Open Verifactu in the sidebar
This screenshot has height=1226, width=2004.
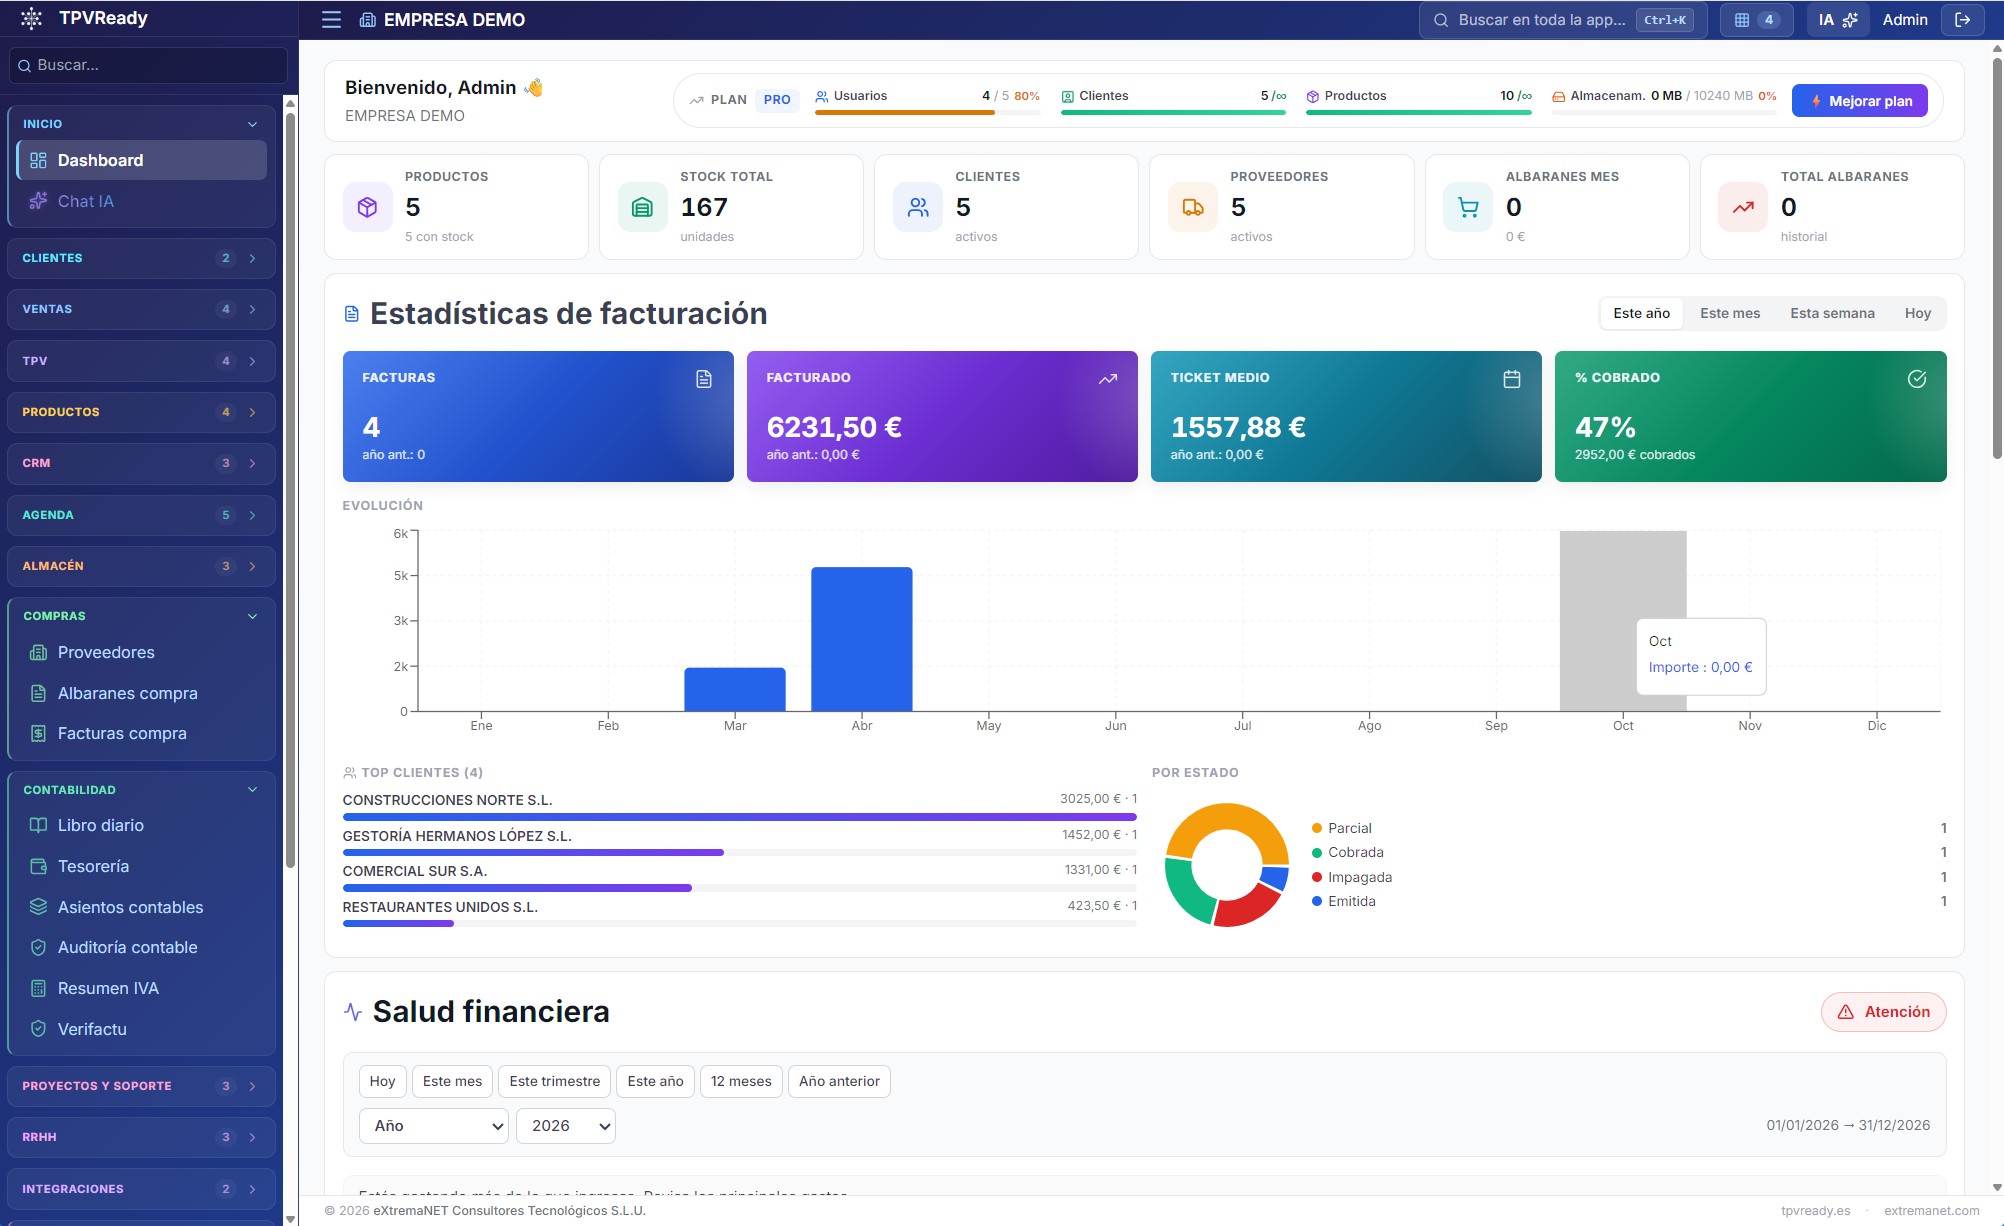pyautogui.click(x=141, y=1029)
